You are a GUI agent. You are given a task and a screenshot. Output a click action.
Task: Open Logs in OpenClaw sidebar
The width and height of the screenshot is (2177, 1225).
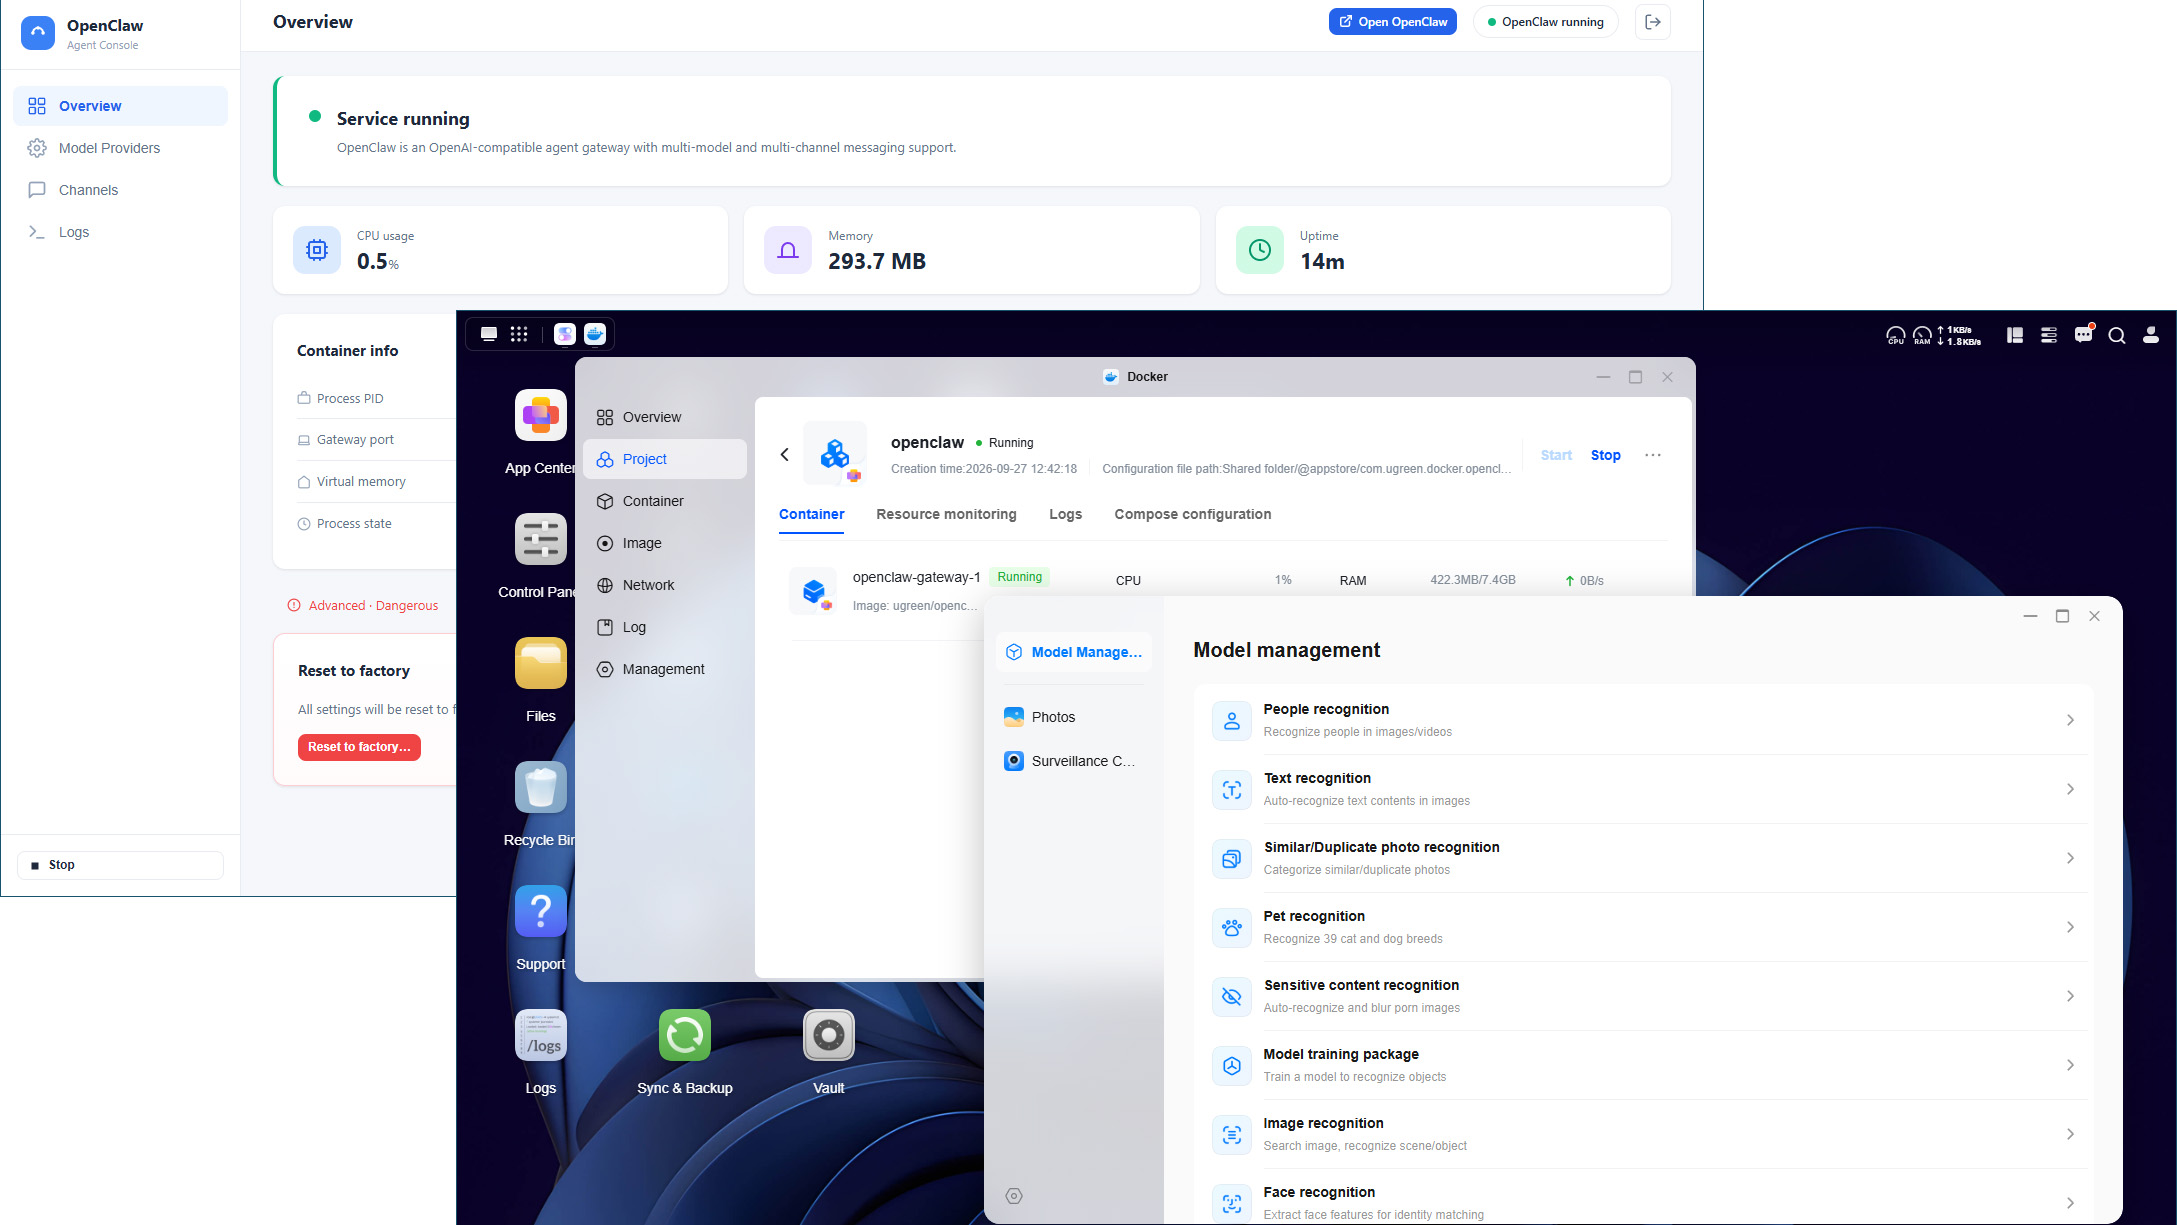[120, 232]
